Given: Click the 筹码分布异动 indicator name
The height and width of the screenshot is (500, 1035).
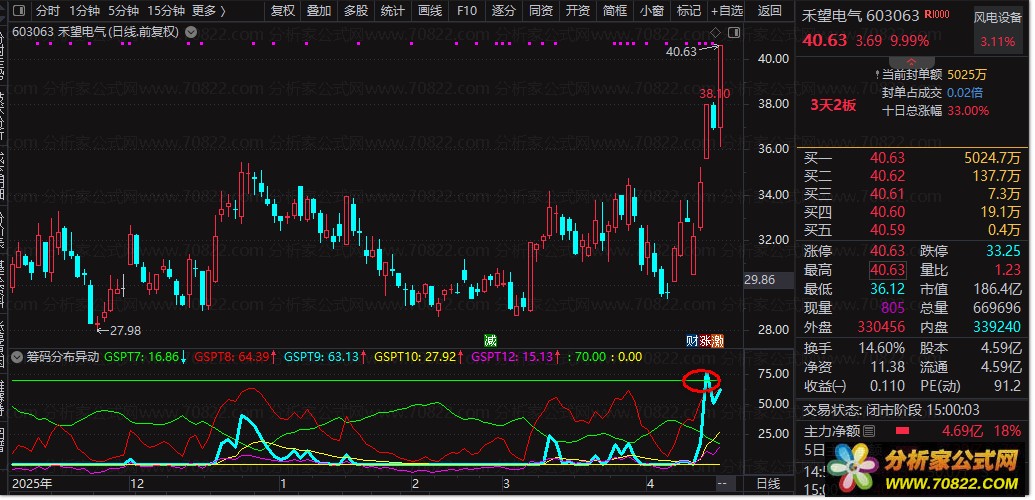Looking at the screenshot, I should [x=63, y=357].
